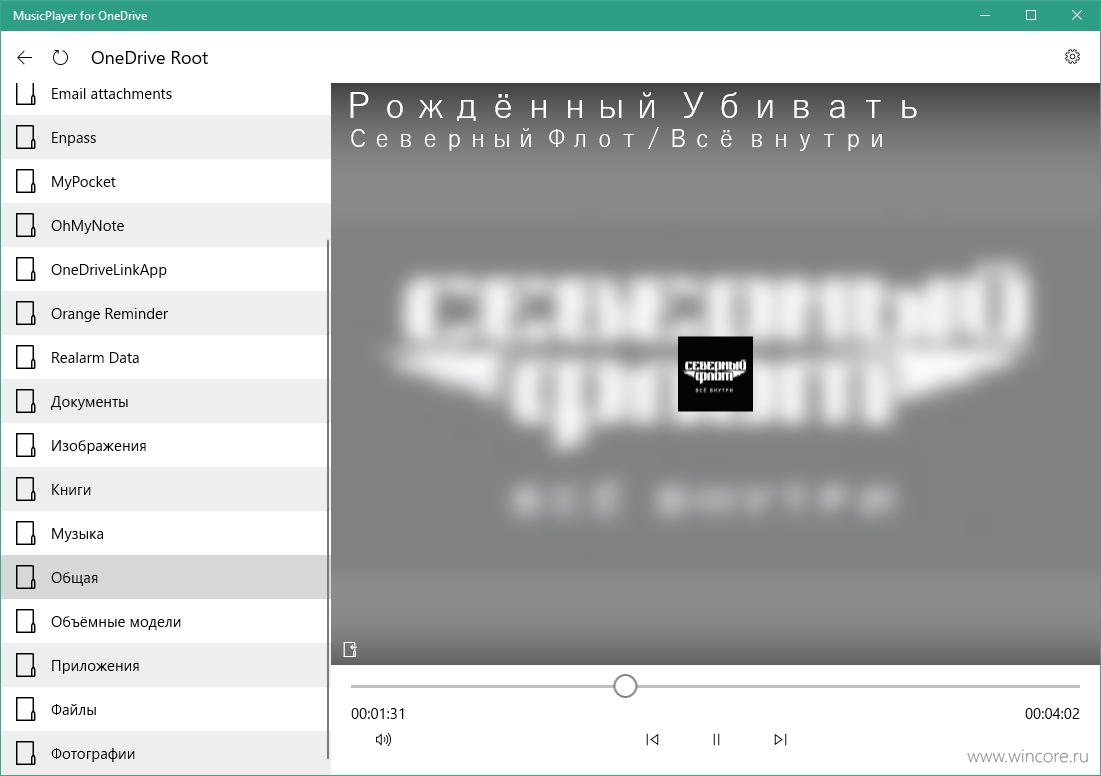
Task: Skip to the previous track
Action: 652,739
